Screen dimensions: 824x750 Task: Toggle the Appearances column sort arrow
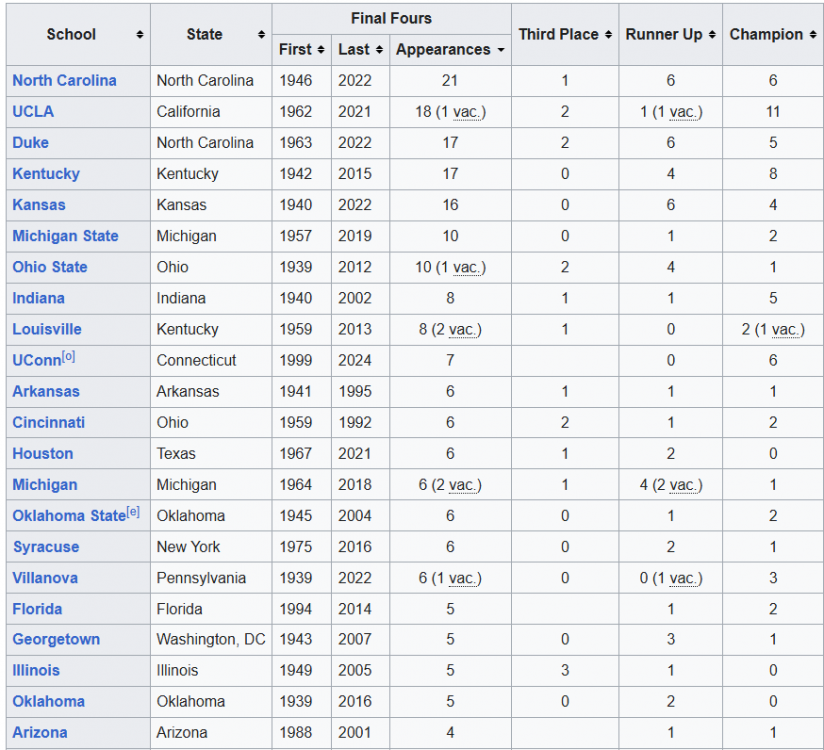500,50
